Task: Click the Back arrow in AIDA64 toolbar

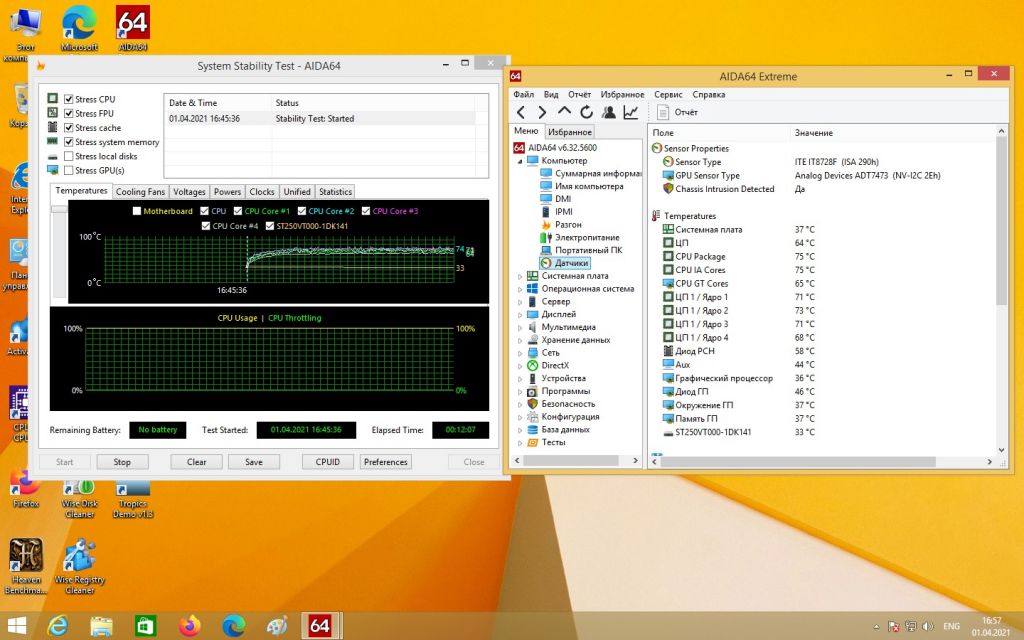Action: (521, 112)
